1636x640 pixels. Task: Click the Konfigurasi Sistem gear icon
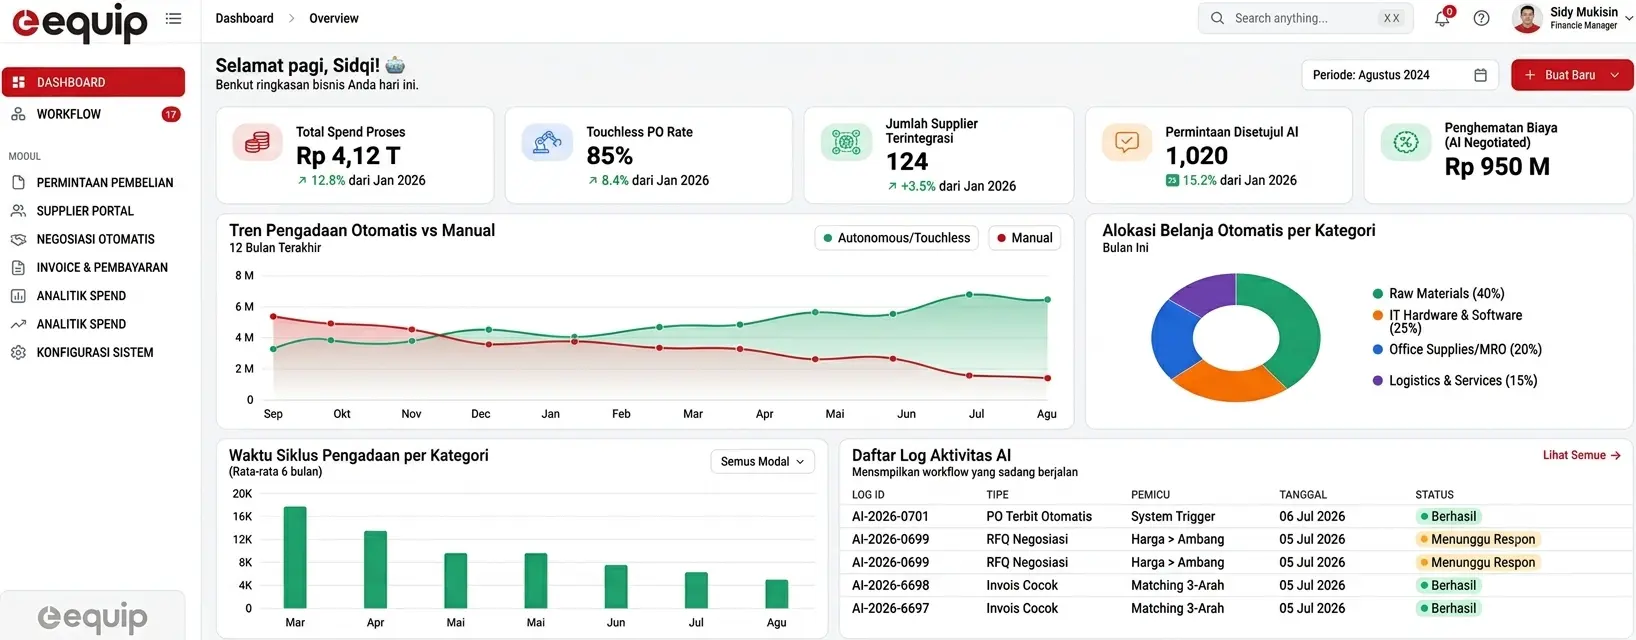click(x=18, y=353)
